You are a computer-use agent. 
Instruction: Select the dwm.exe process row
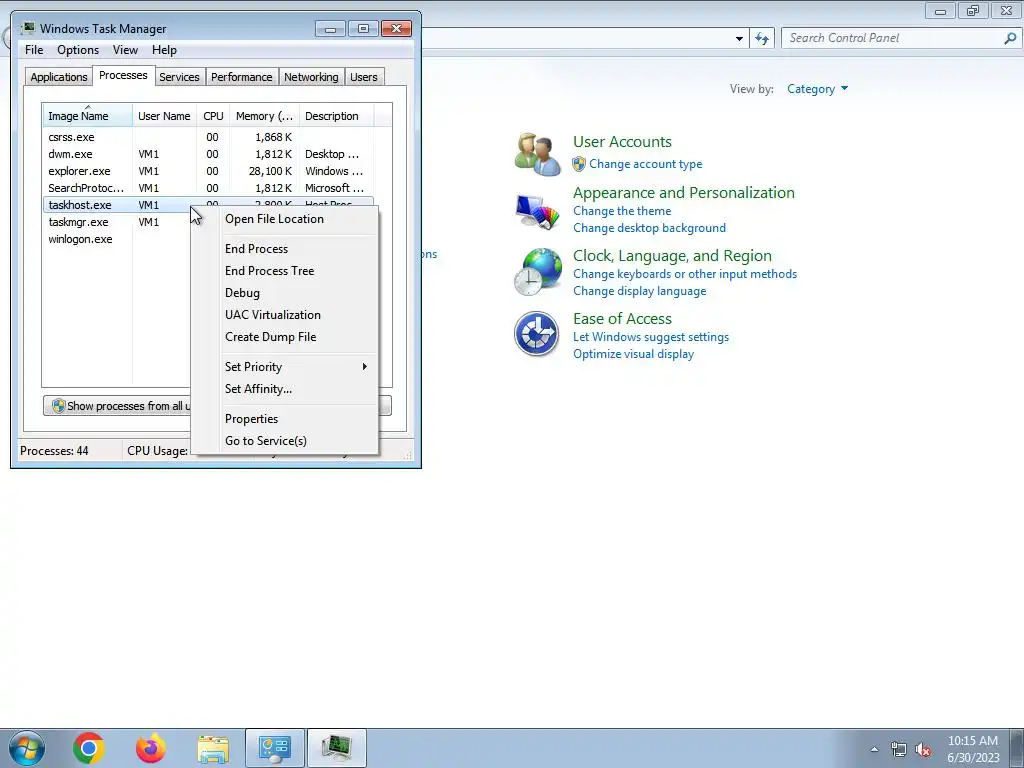pos(208,154)
